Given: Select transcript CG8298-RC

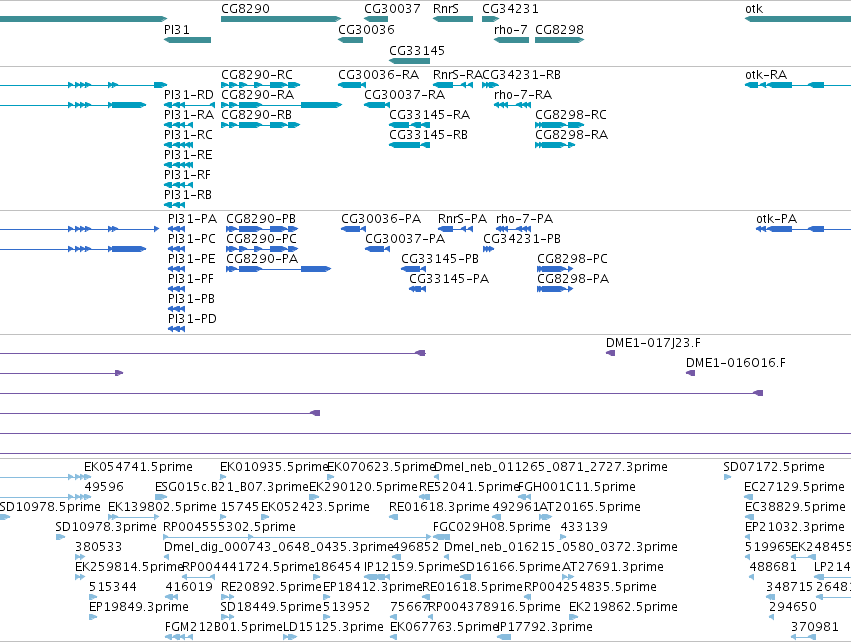Looking at the screenshot, I should [560, 125].
